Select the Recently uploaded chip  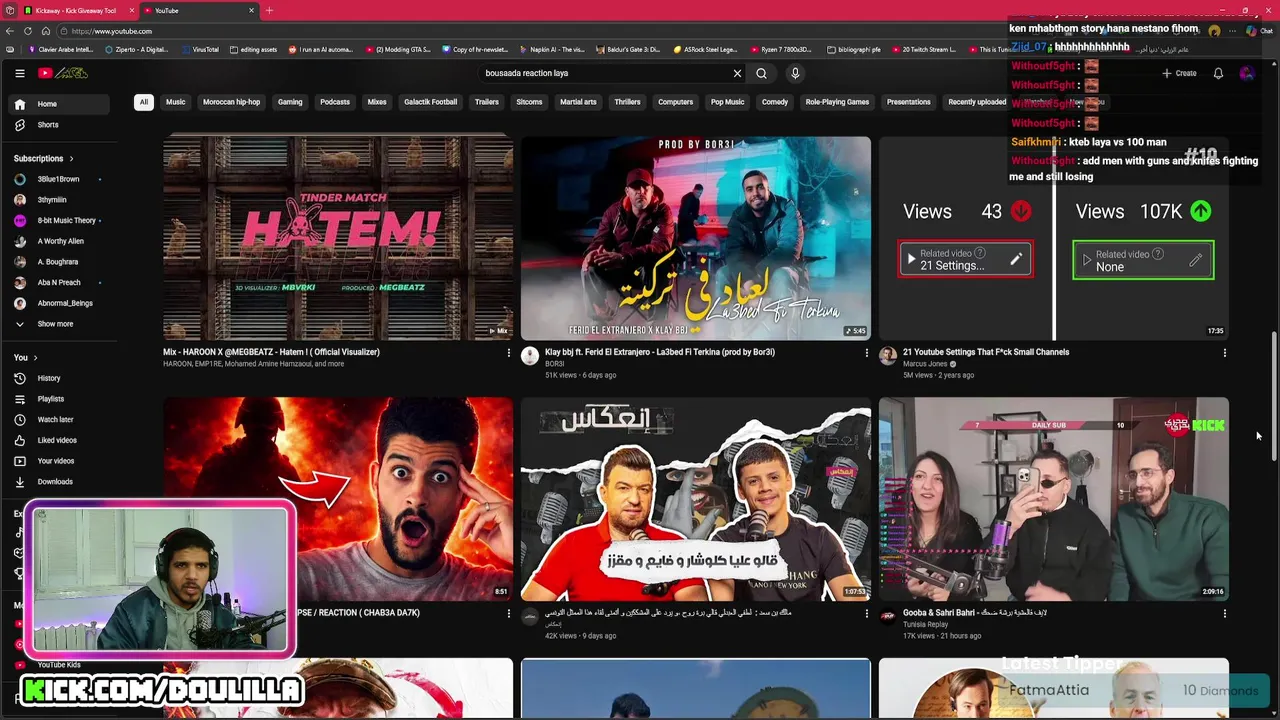[977, 102]
